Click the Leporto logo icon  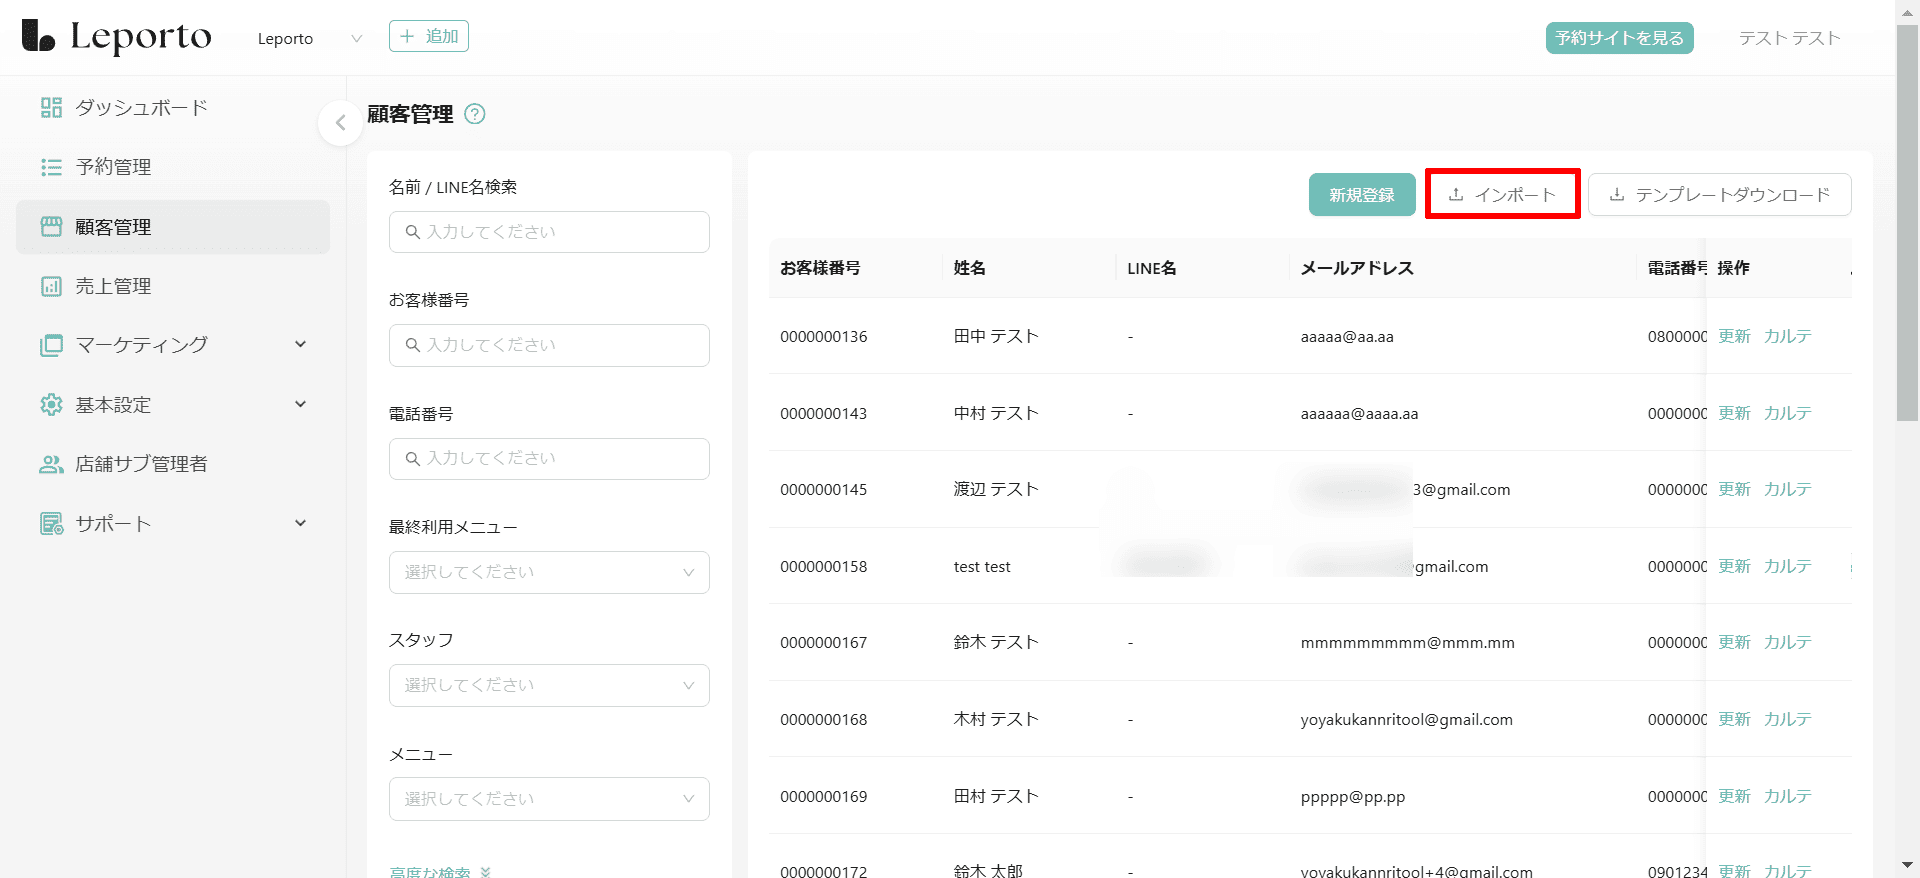38,36
